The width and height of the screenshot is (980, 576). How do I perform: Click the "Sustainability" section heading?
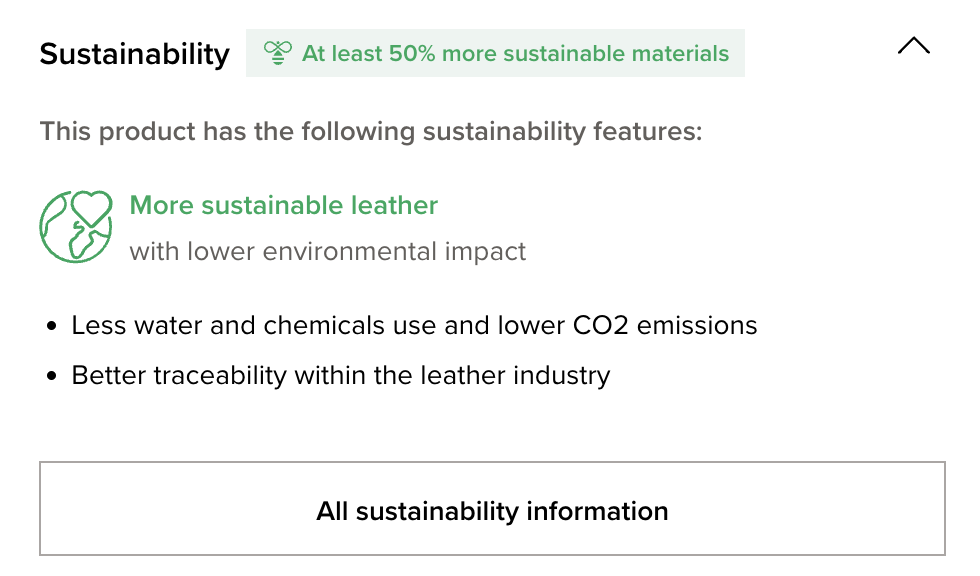pos(135,53)
